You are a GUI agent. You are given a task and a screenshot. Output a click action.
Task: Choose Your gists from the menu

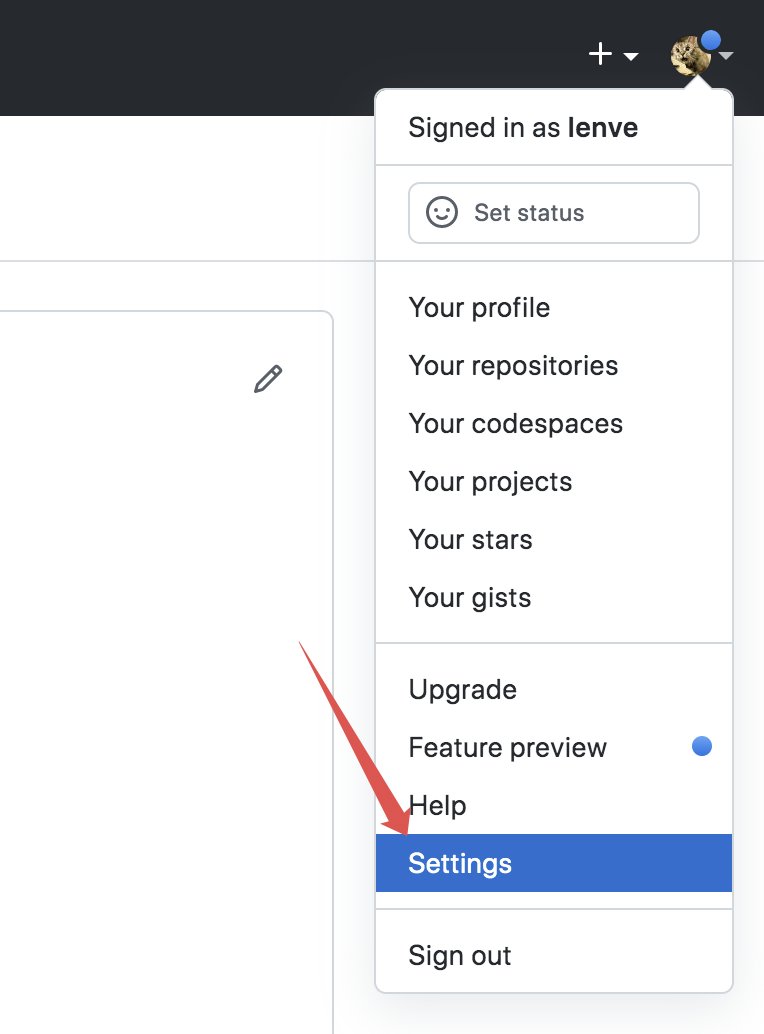tap(469, 598)
